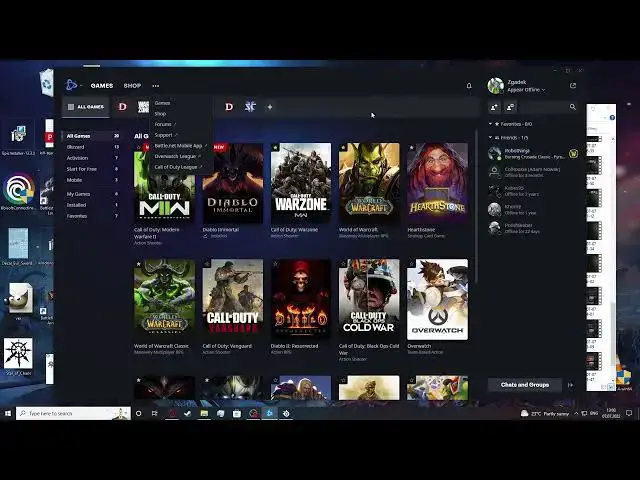Toggle favorite star on WoW Classic card
The width and height of the screenshot is (640, 480).
(139, 264)
